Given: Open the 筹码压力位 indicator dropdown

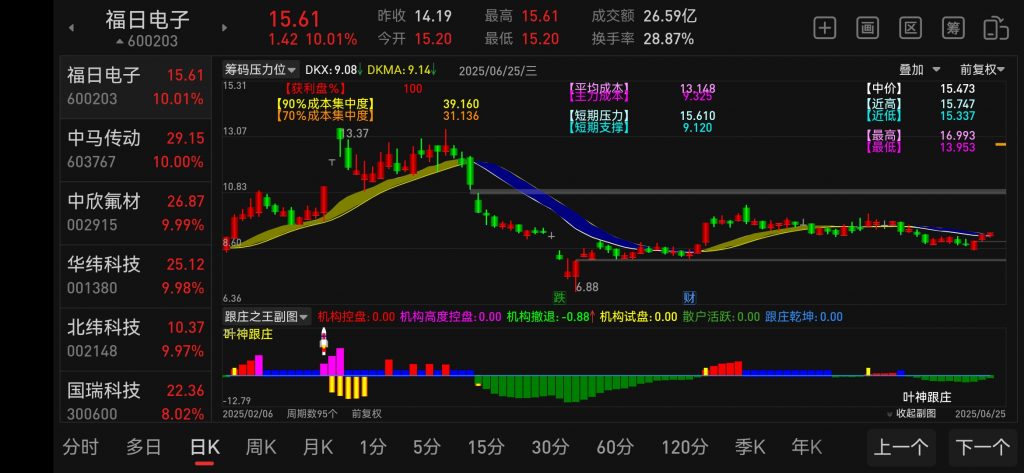Looking at the screenshot, I should coord(261,70).
